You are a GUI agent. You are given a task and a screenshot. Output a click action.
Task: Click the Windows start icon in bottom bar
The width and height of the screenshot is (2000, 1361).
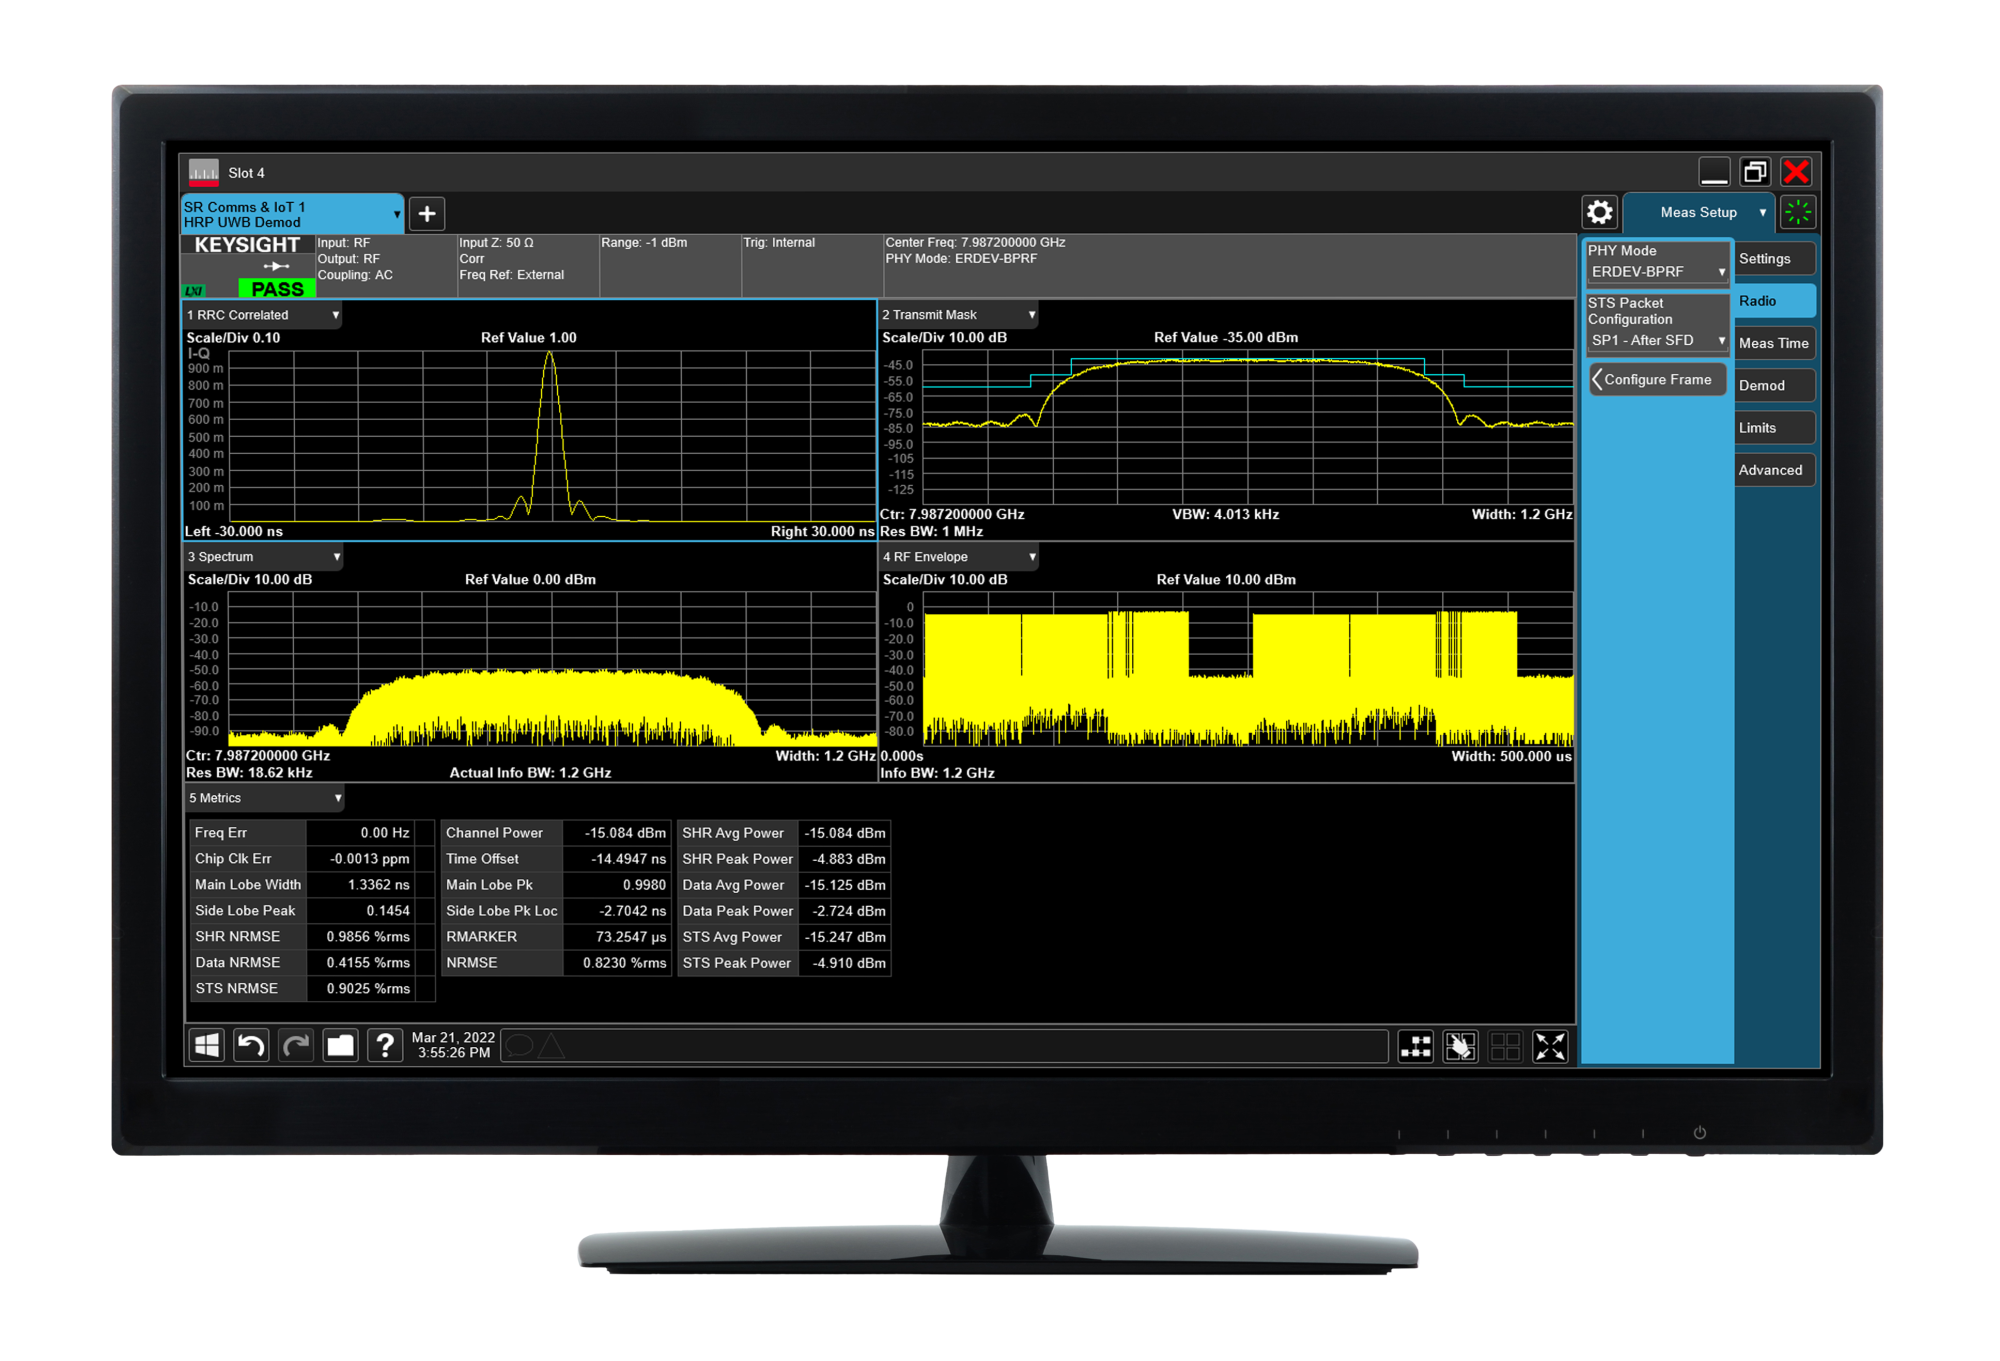[207, 1046]
